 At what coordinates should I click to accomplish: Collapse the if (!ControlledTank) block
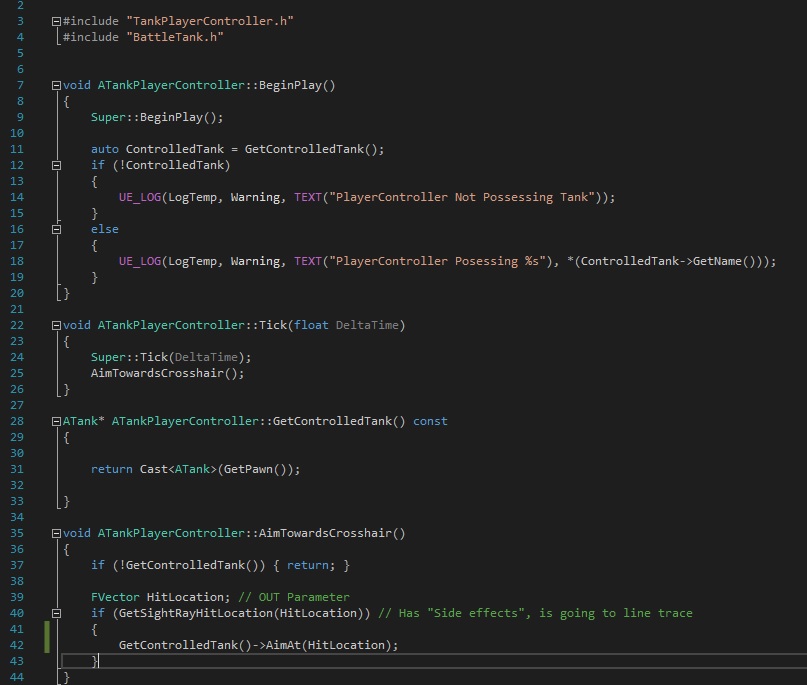click(56, 165)
